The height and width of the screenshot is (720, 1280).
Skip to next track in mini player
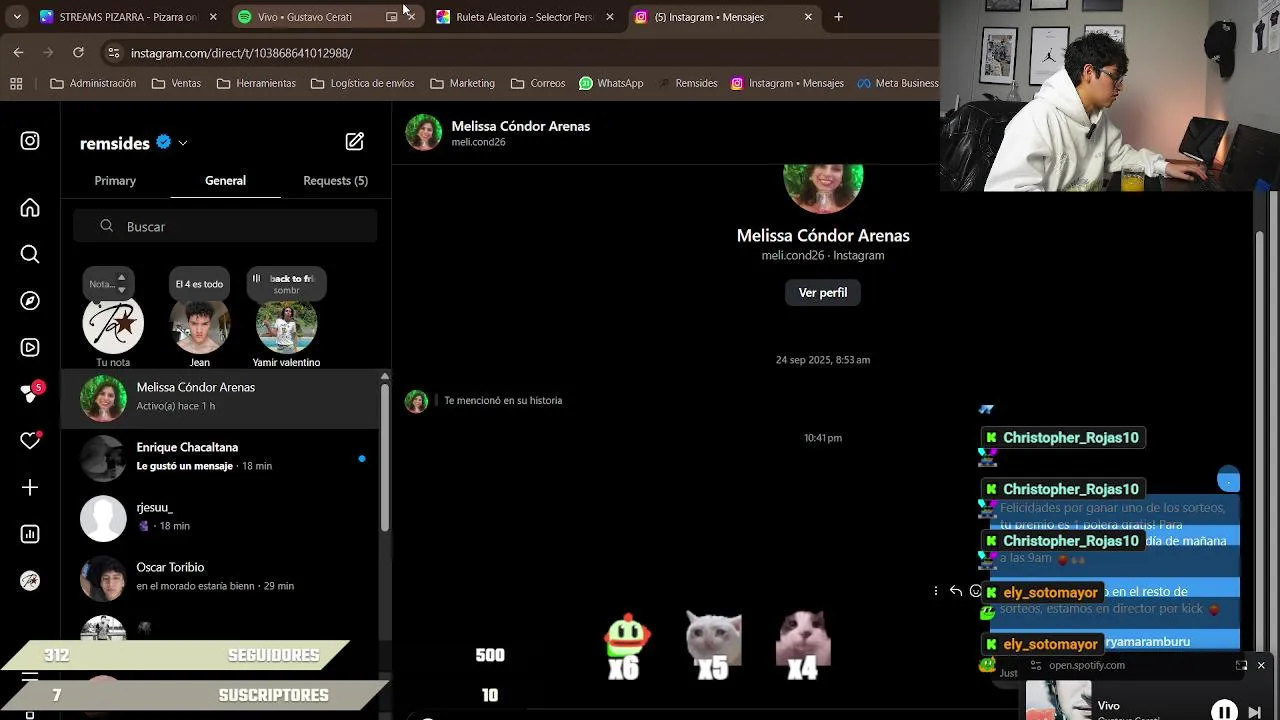pyautogui.click(x=1255, y=712)
